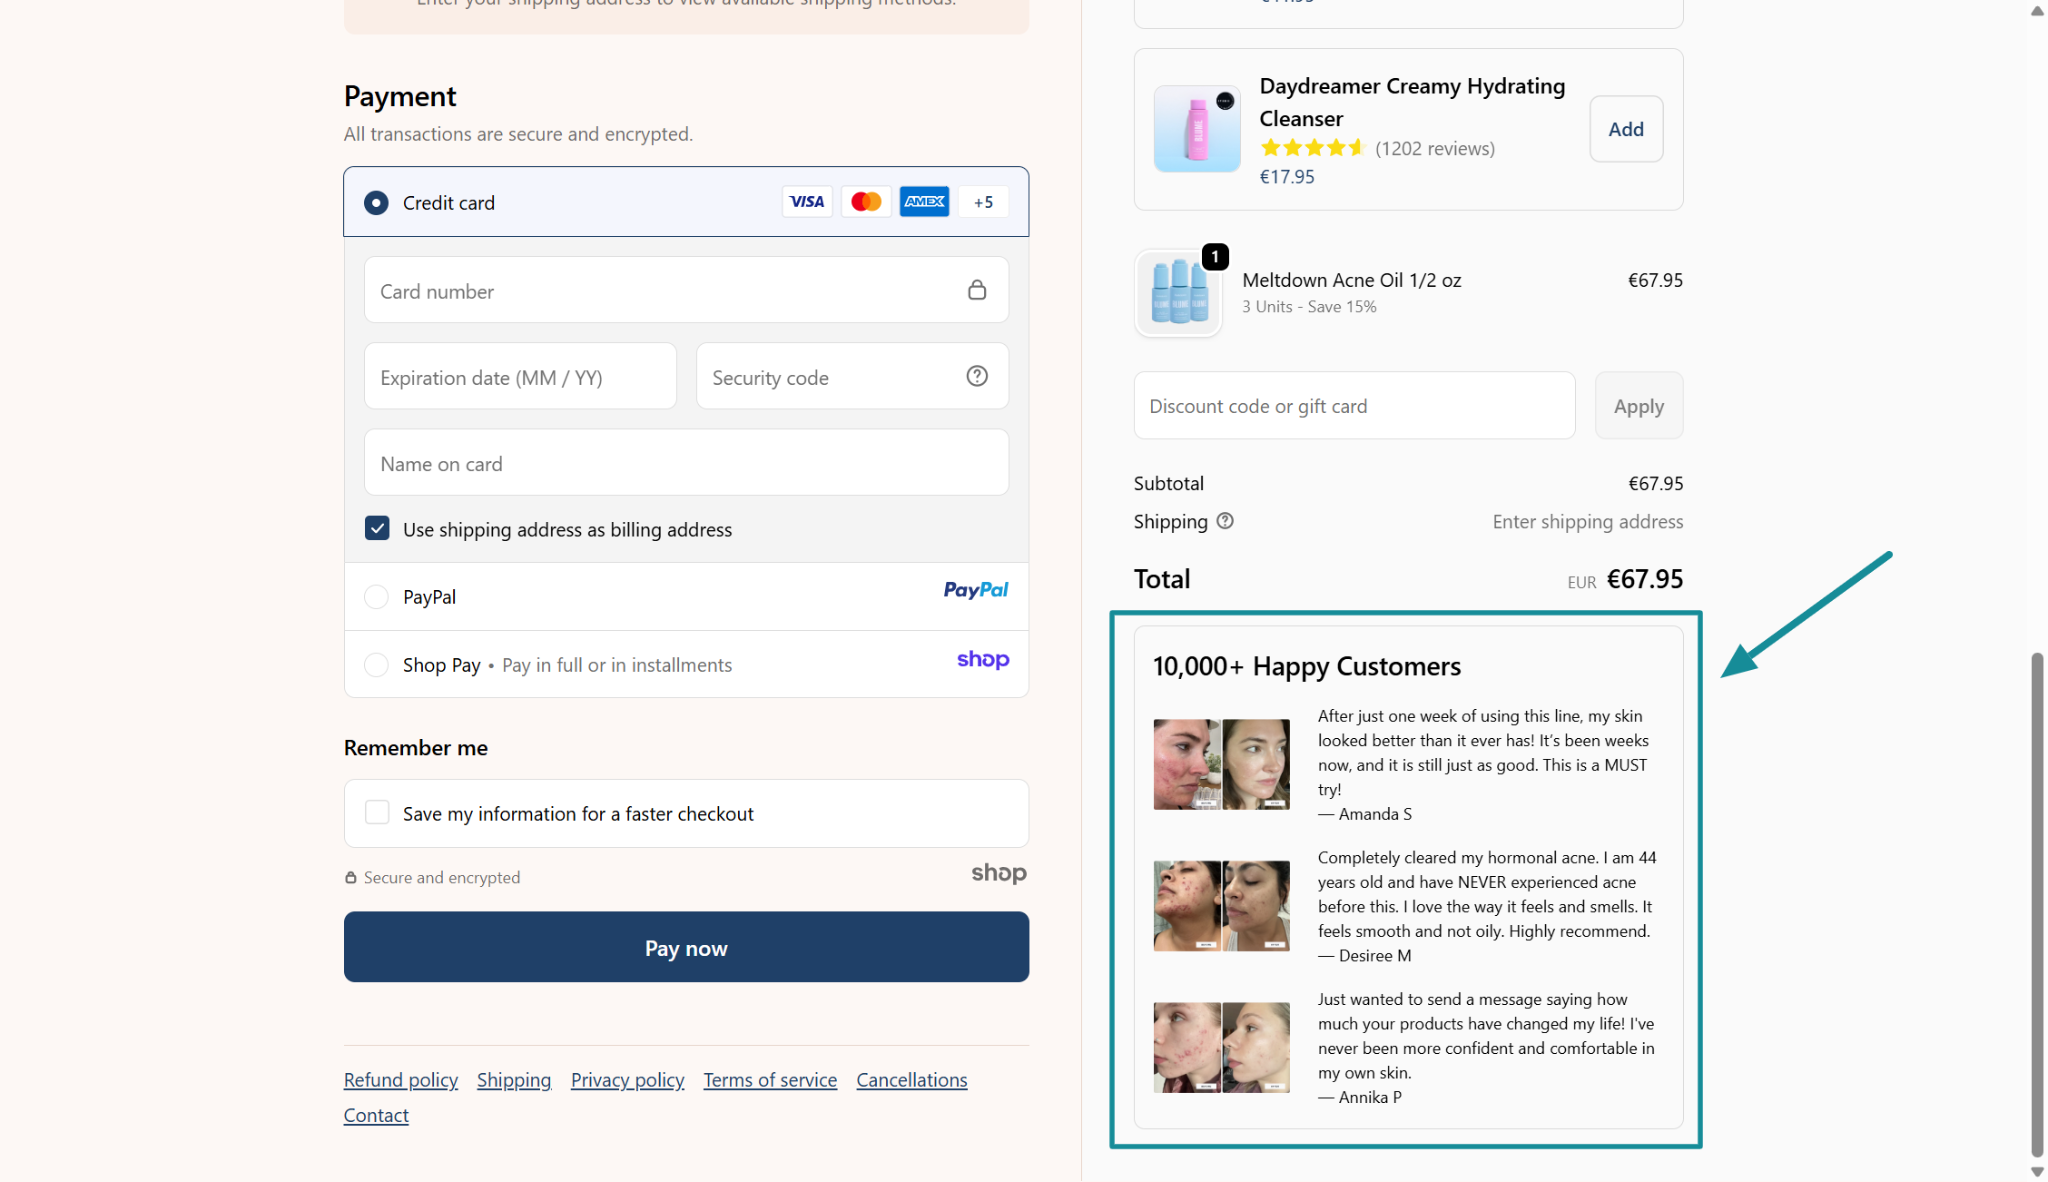Click the PayPal logo
The image size is (2048, 1182).
tap(975, 590)
